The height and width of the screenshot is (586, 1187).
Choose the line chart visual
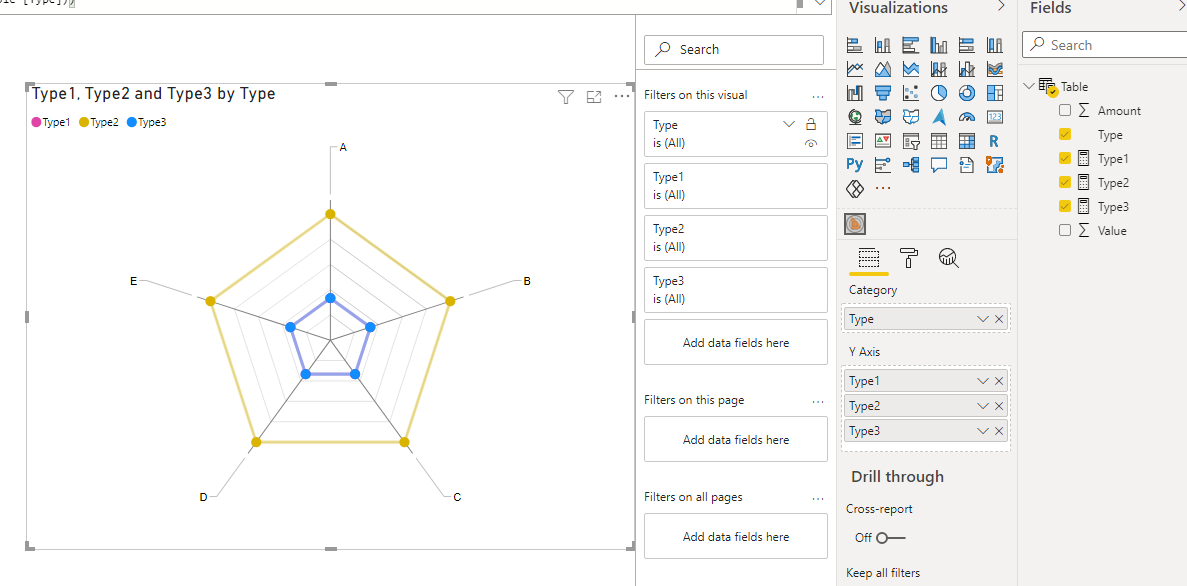pos(855,70)
